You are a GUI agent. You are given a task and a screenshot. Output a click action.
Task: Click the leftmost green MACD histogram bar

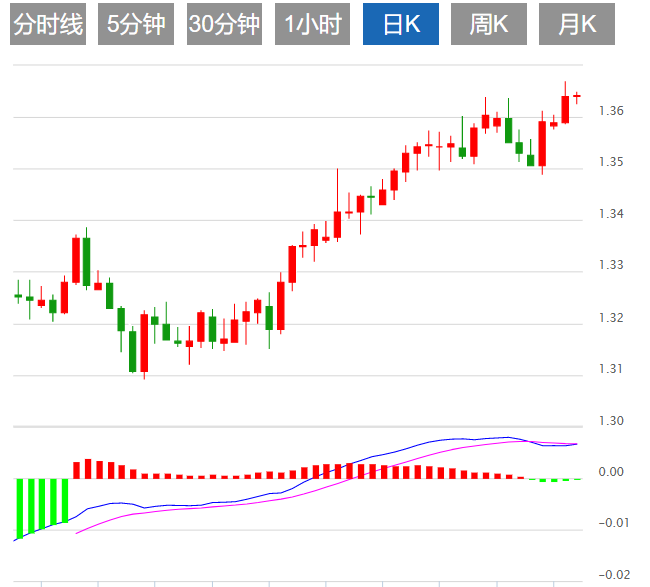click(x=19, y=508)
